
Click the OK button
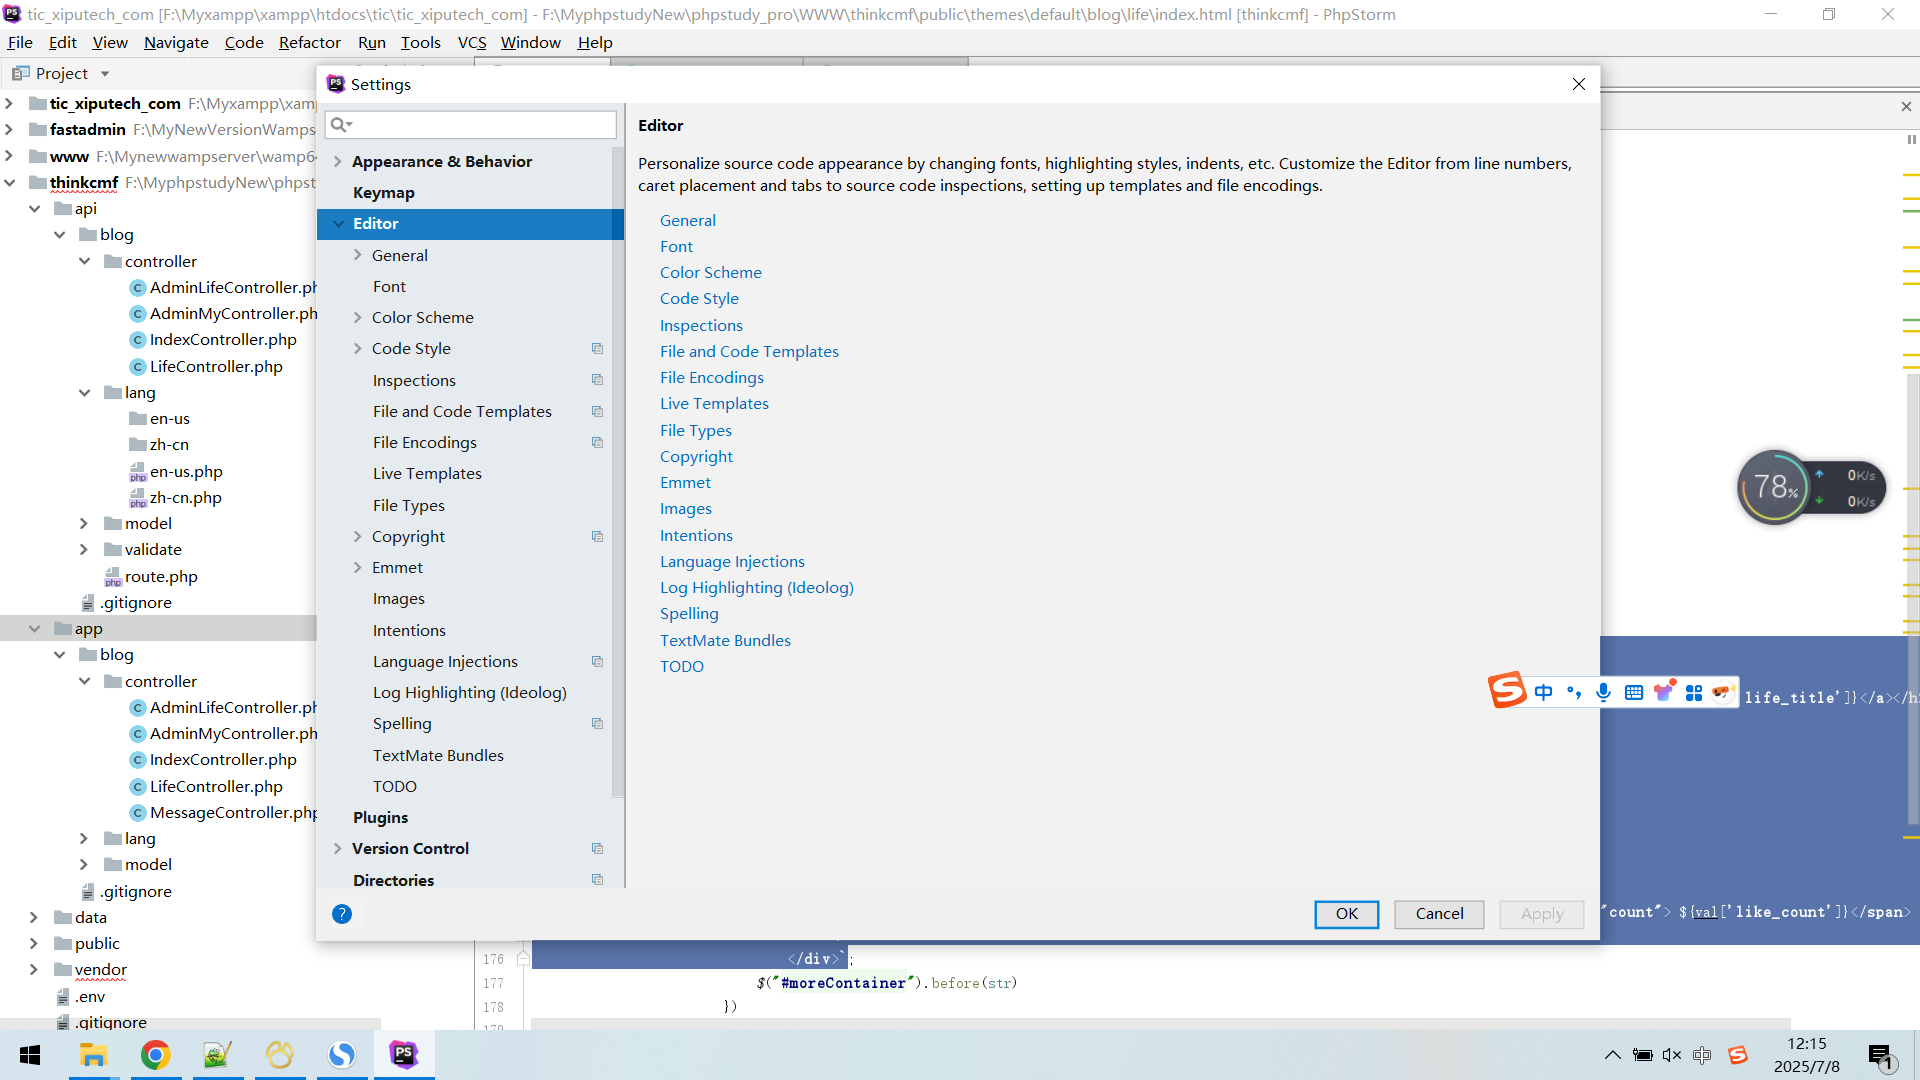tap(1346, 914)
